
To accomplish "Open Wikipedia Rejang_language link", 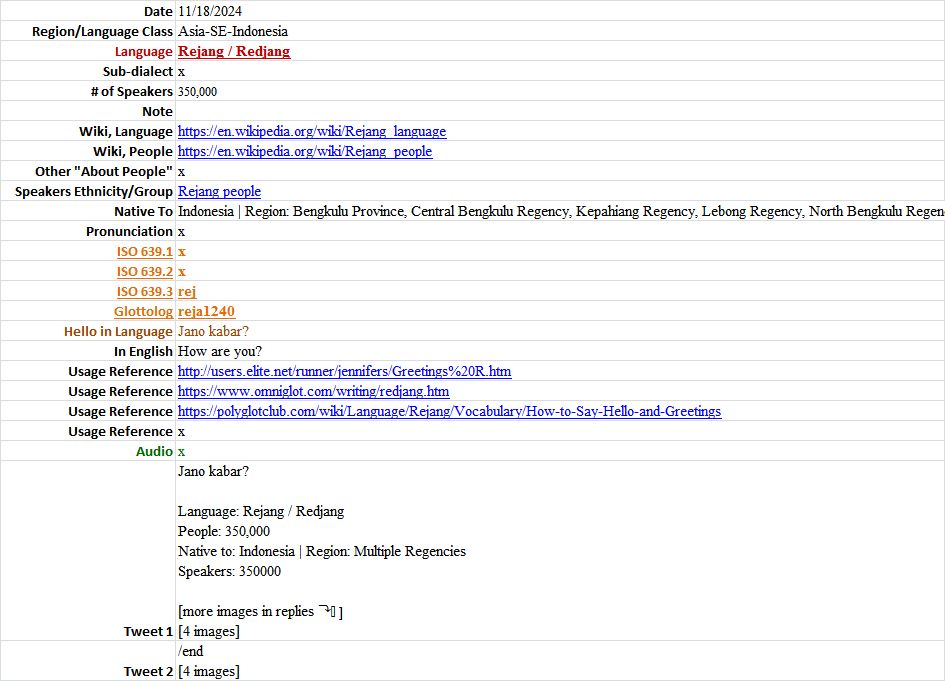I will pos(312,131).
